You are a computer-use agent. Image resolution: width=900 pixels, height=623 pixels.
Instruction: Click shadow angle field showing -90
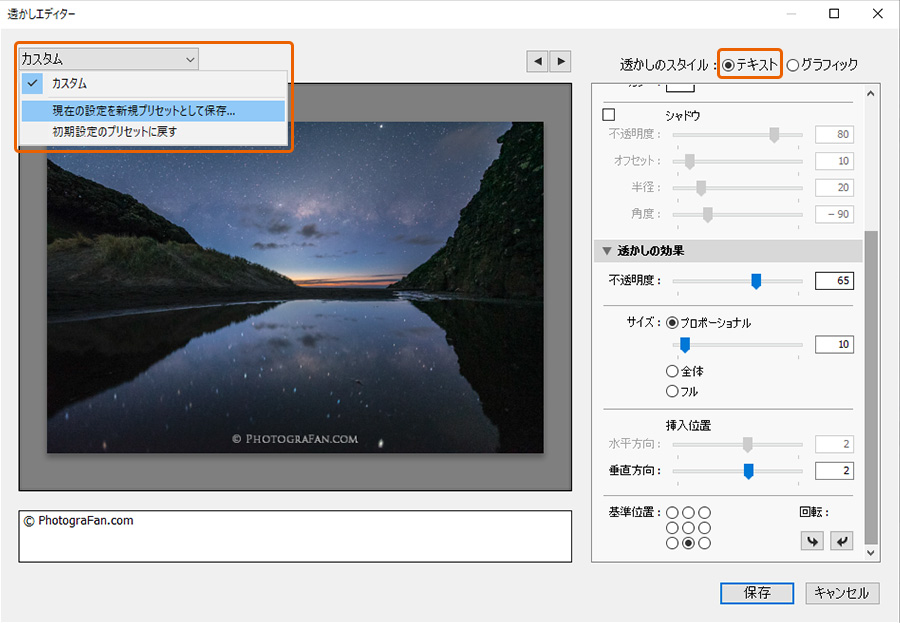click(834, 214)
